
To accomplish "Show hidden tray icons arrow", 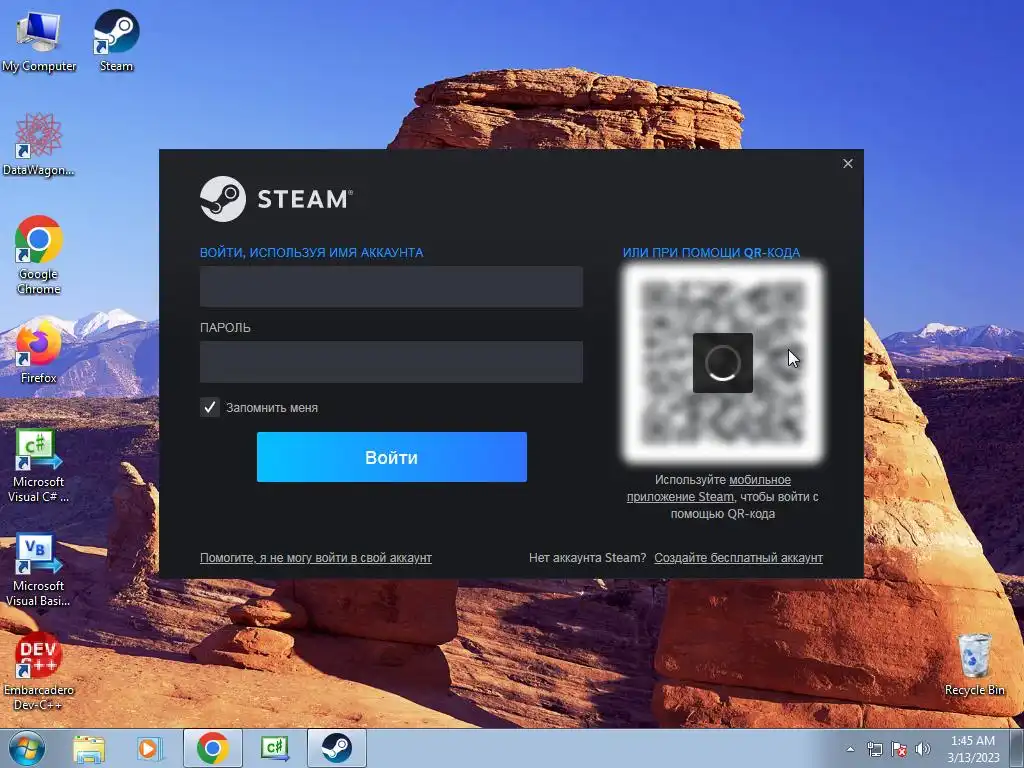I will (x=850, y=749).
